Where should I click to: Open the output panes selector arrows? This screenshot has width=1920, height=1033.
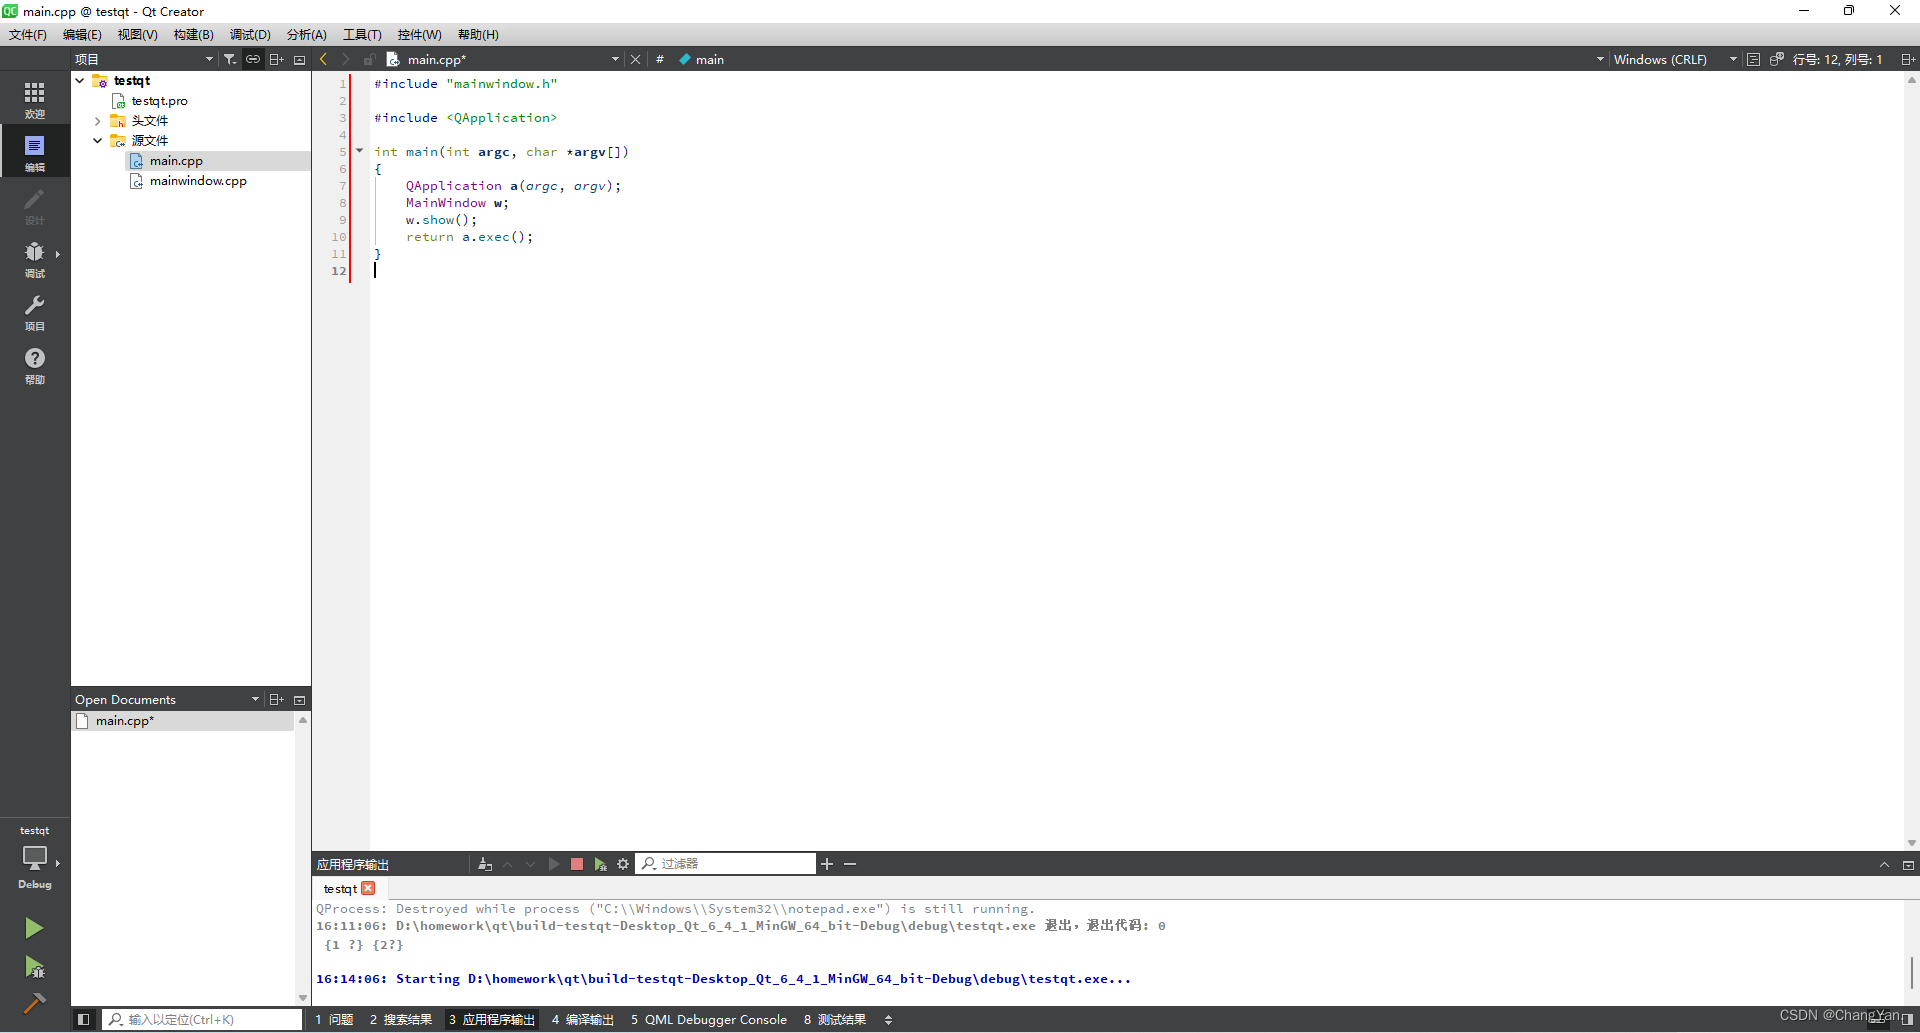[x=888, y=1020]
